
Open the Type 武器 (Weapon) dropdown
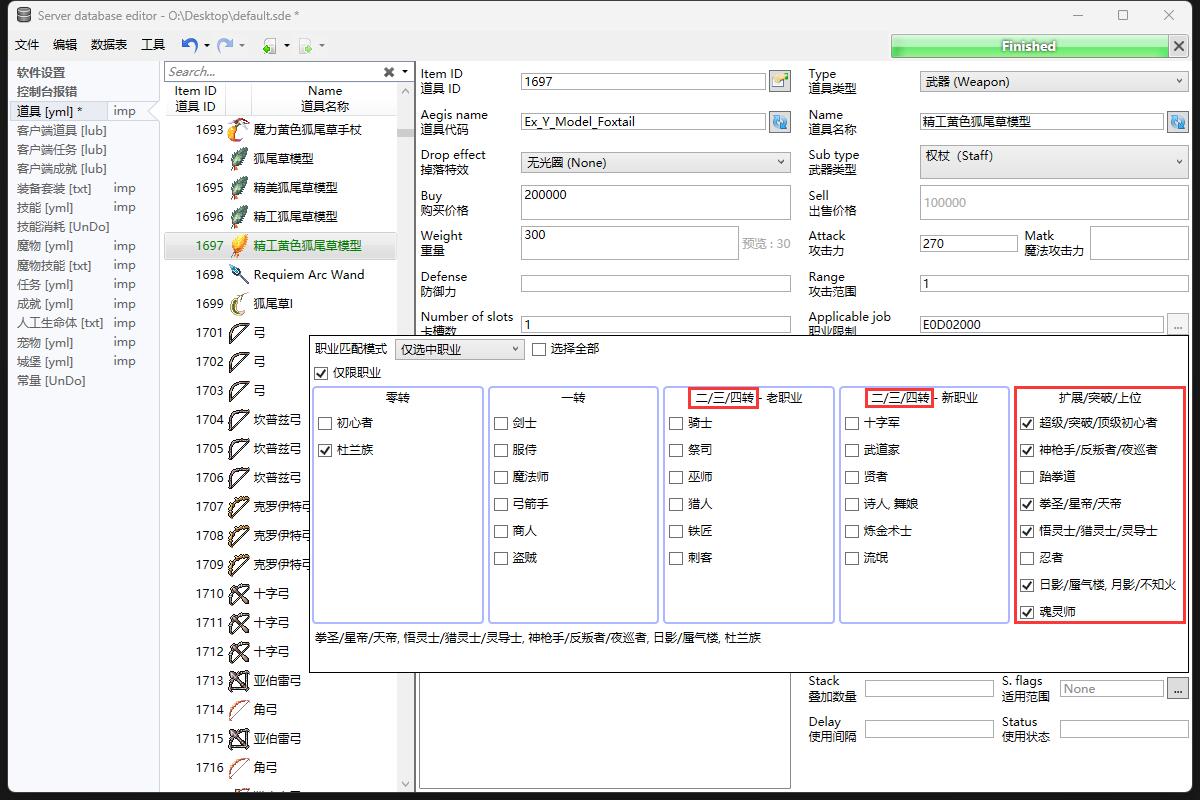coord(1051,81)
